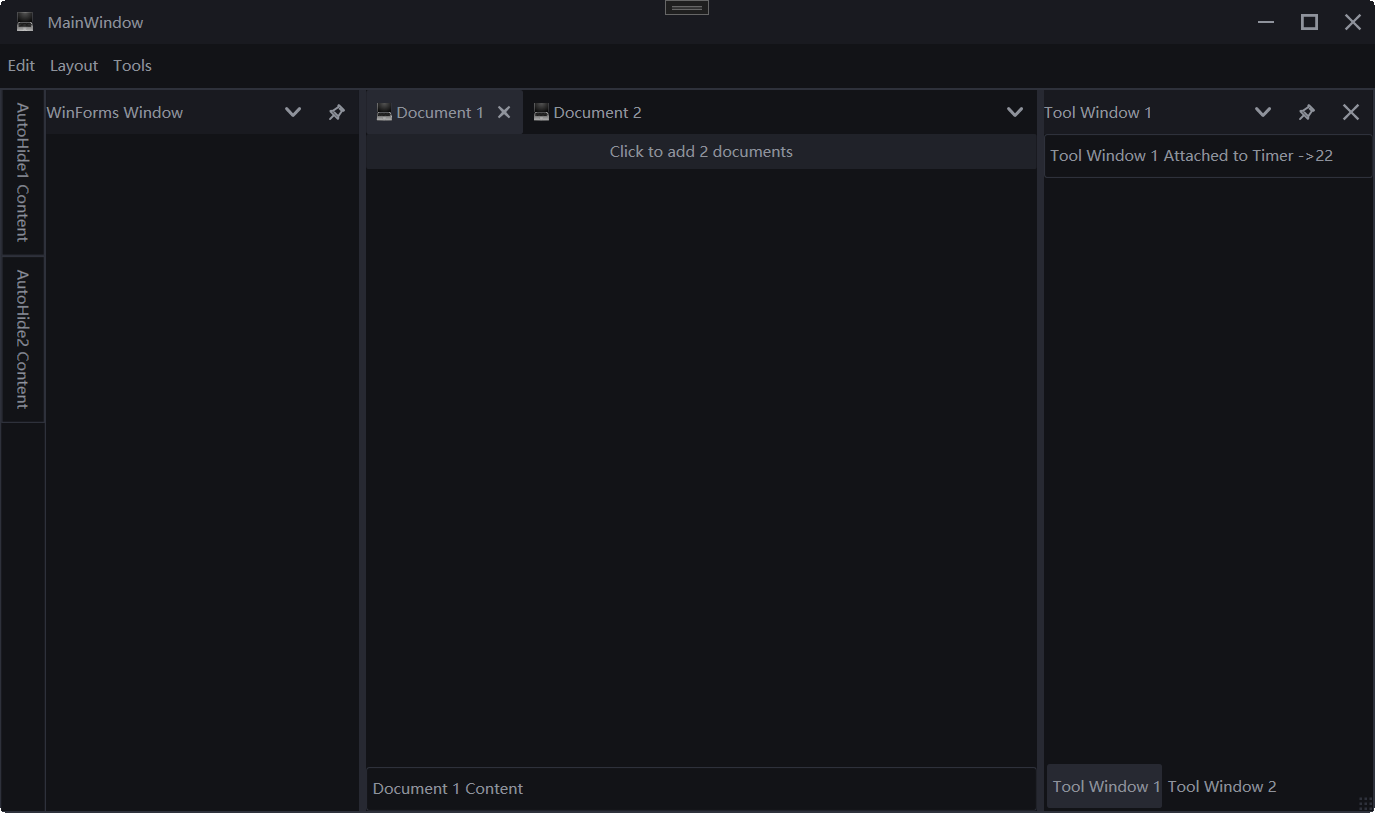The height and width of the screenshot is (813, 1375).
Task: Close the Document 1 tab
Action: coord(504,112)
